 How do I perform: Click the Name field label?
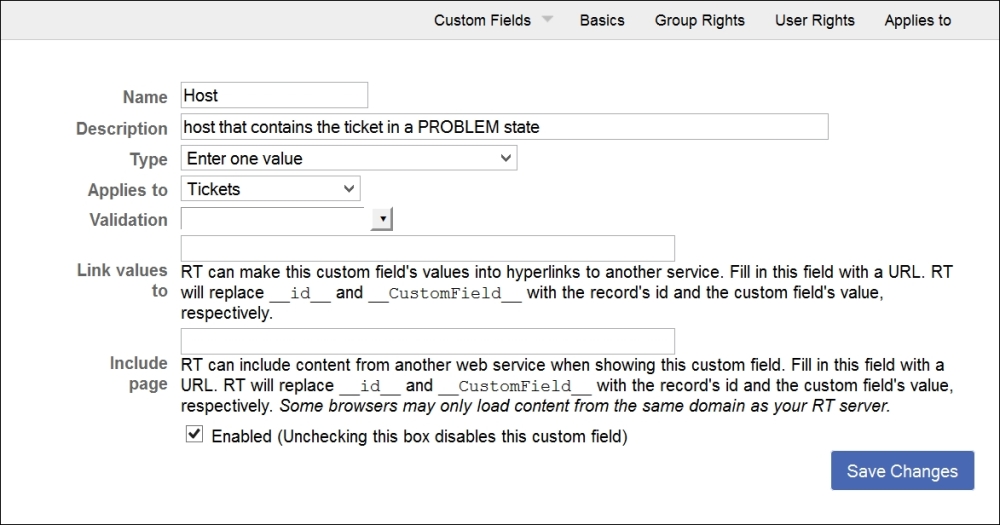coord(145,97)
